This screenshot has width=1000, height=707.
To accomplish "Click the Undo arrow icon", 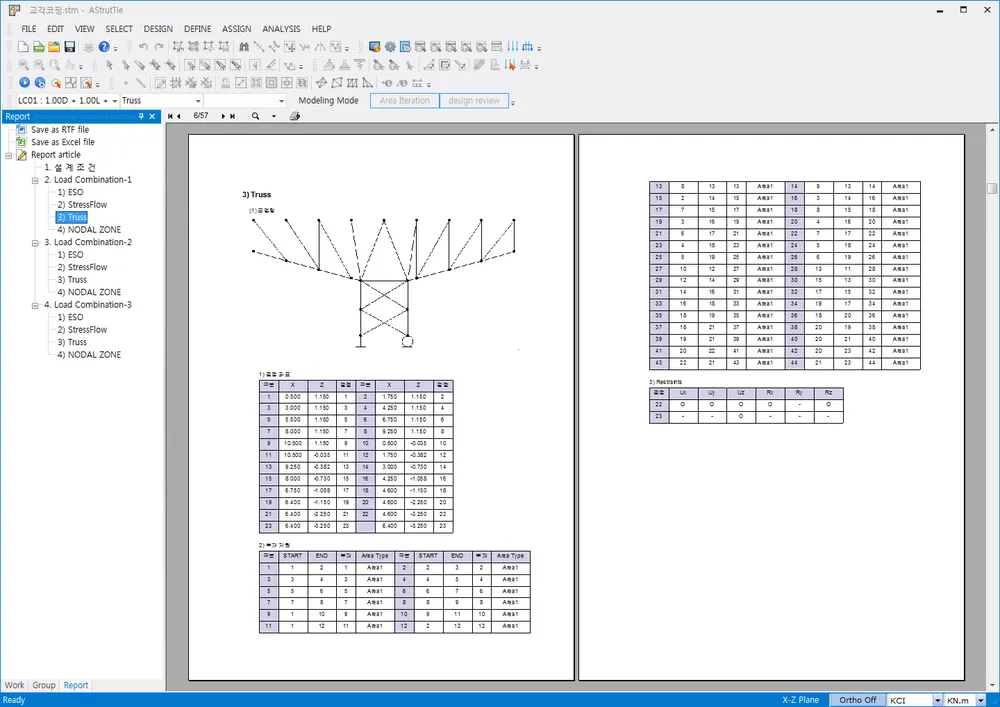I will pos(143,47).
